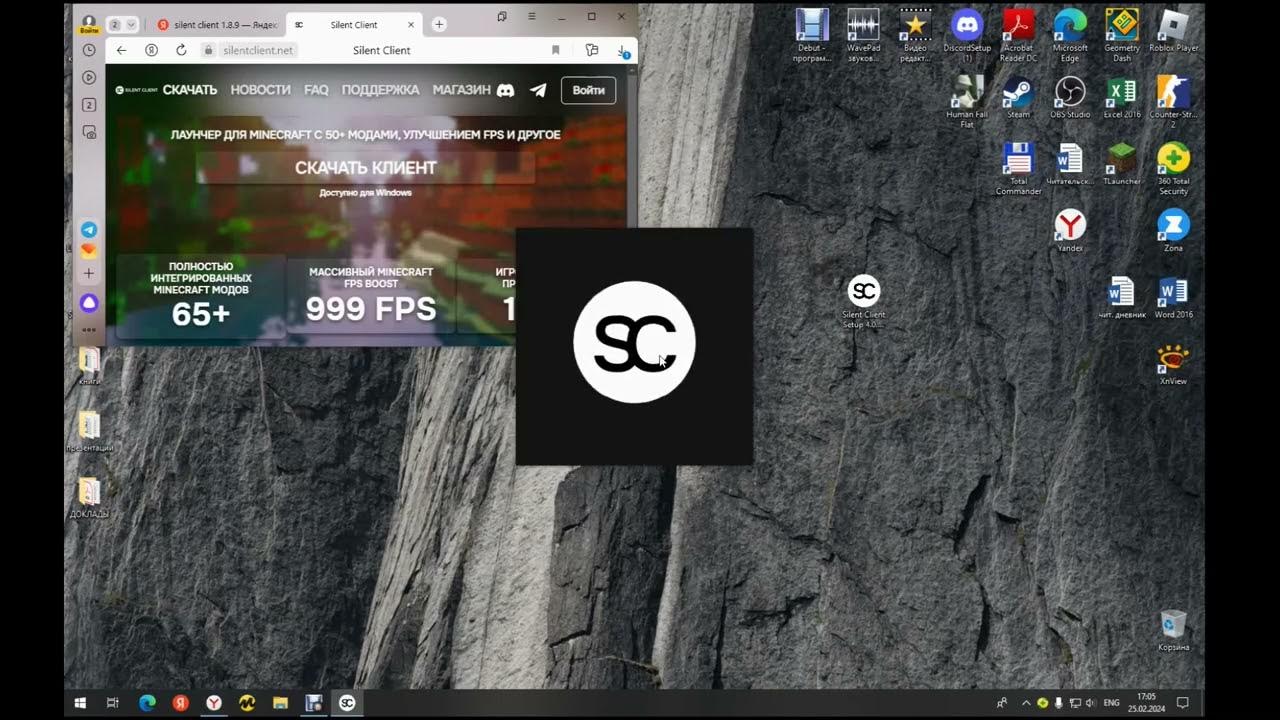Click the Silent Client logo in site header
This screenshot has width=1280, height=720.
click(x=137, y=90)
